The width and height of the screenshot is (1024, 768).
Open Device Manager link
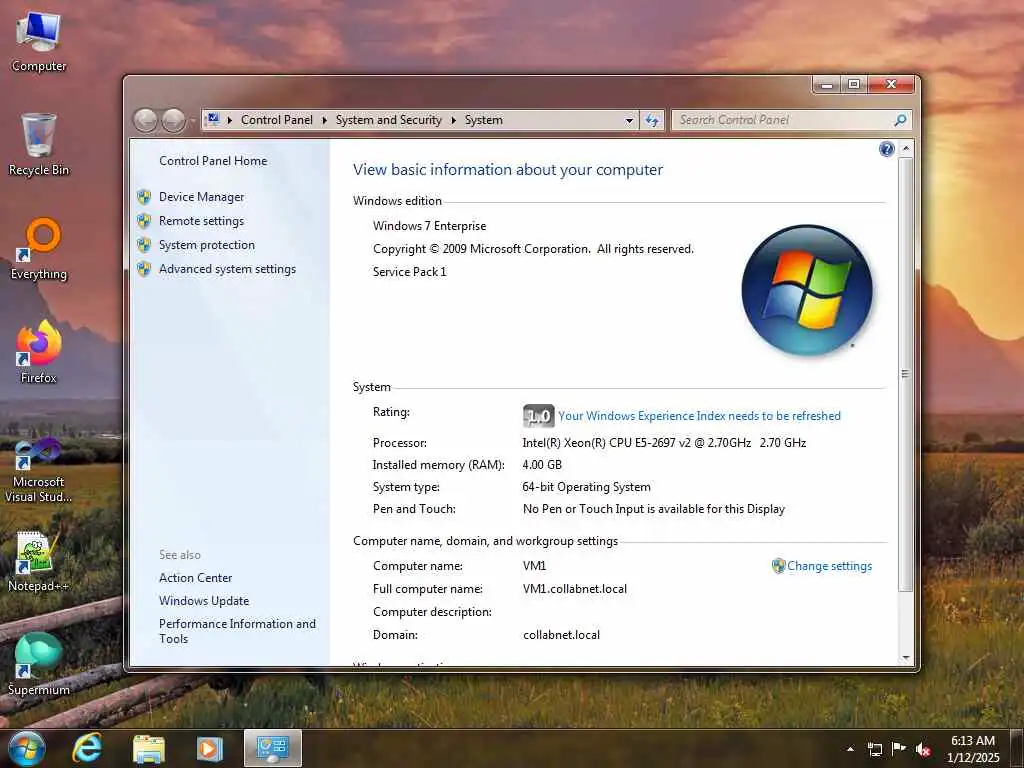[x=201, y=197]
